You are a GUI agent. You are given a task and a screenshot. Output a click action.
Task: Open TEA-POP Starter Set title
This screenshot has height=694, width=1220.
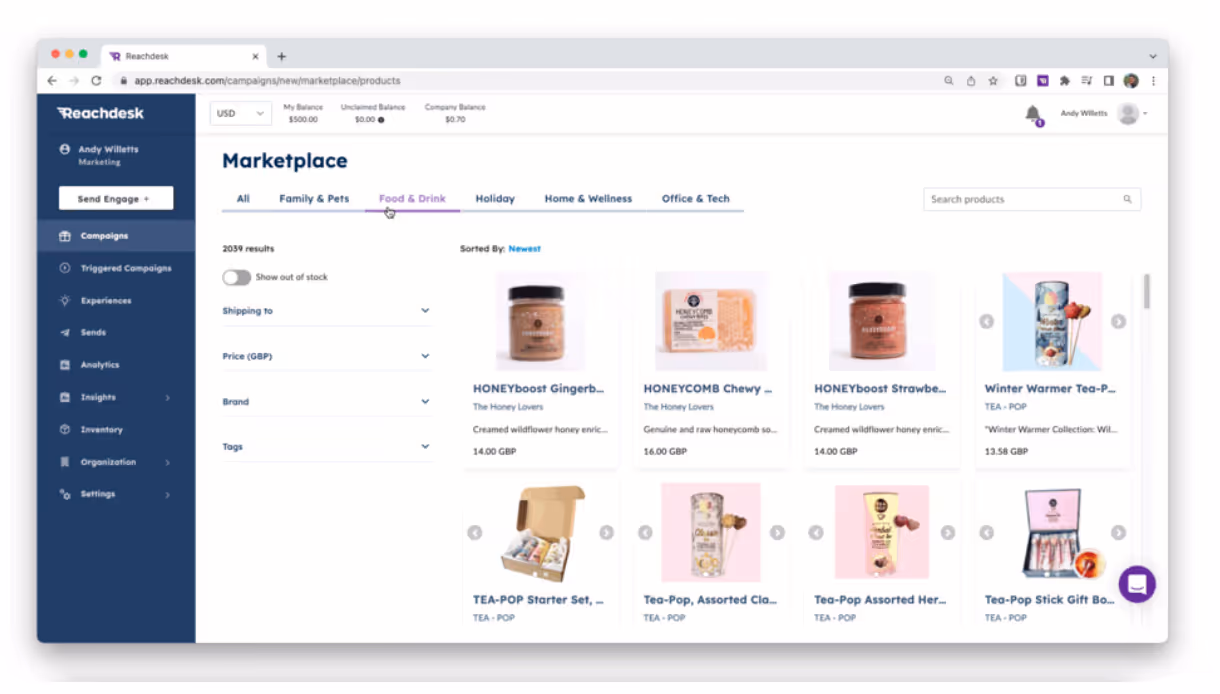point(539,600)
